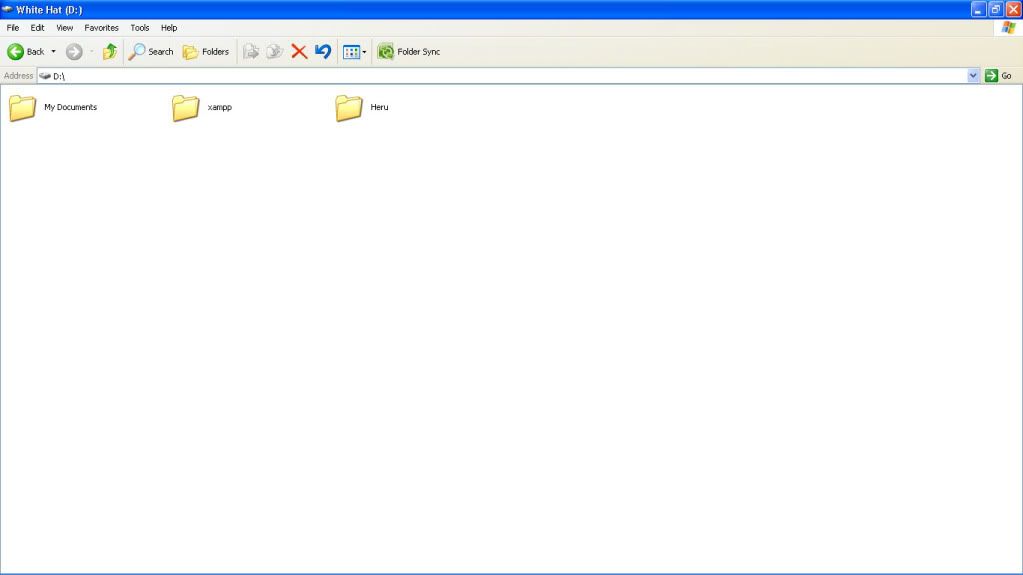Viewport: 1023px width, 575px height.
Task: Click the blue Undo arrow
Action: pos(323,52)
